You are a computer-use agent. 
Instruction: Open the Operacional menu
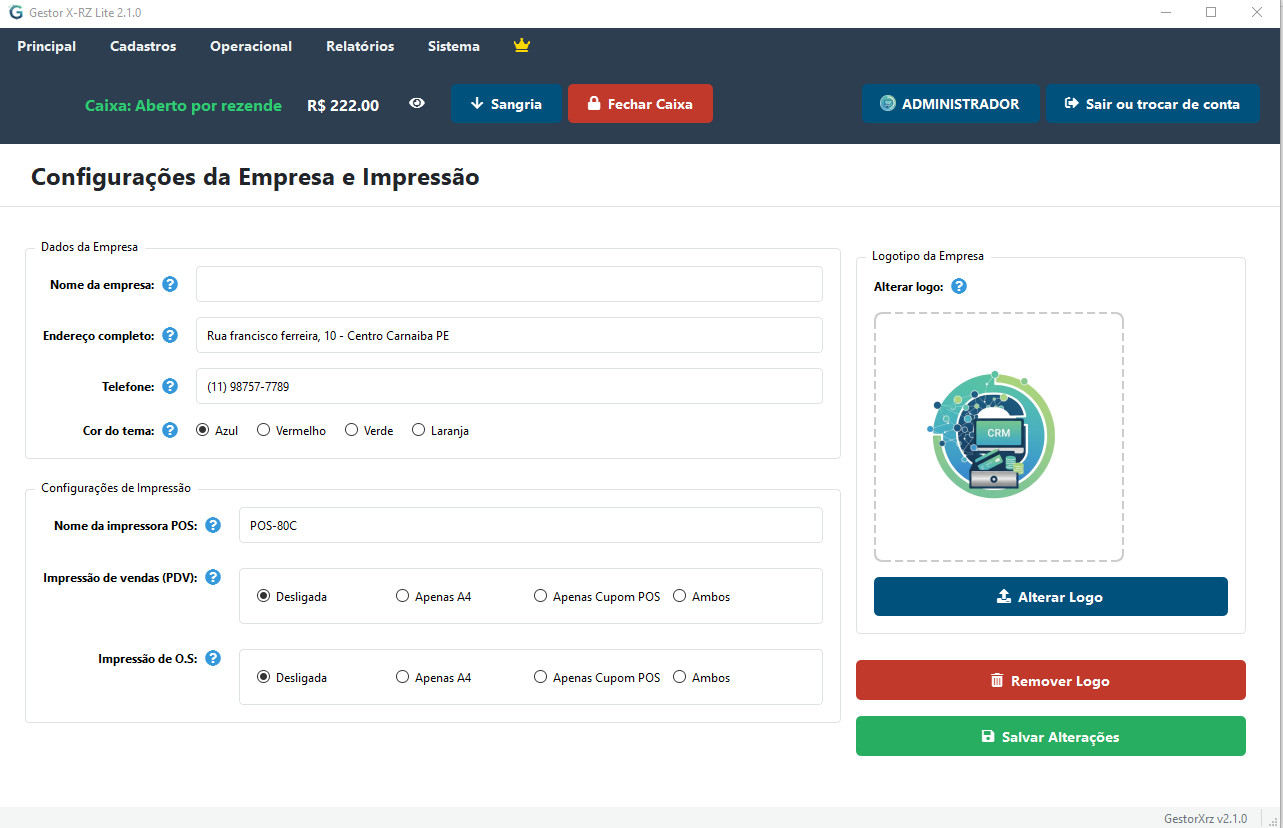point(251,46)
